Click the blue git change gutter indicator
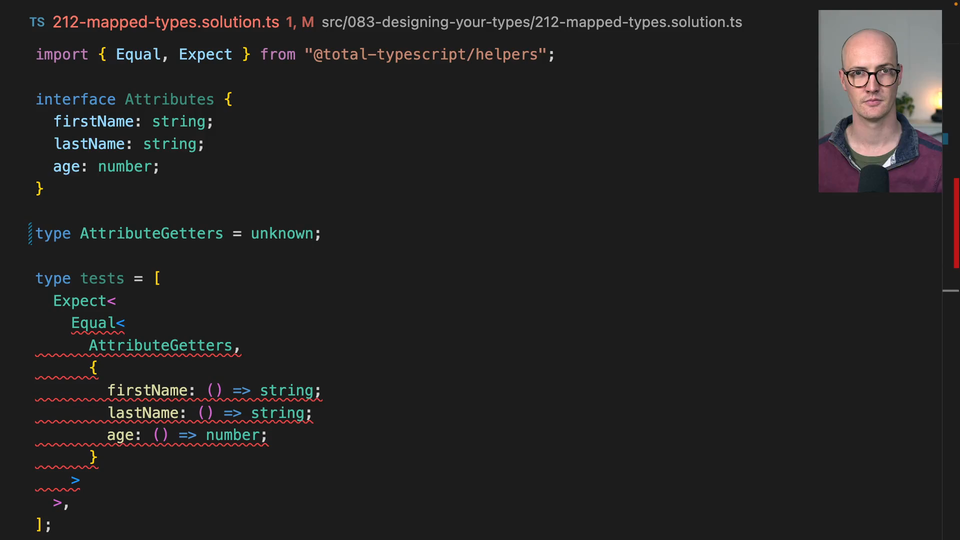The width and height of the screenshot is (960, 540). pos(30,233)
